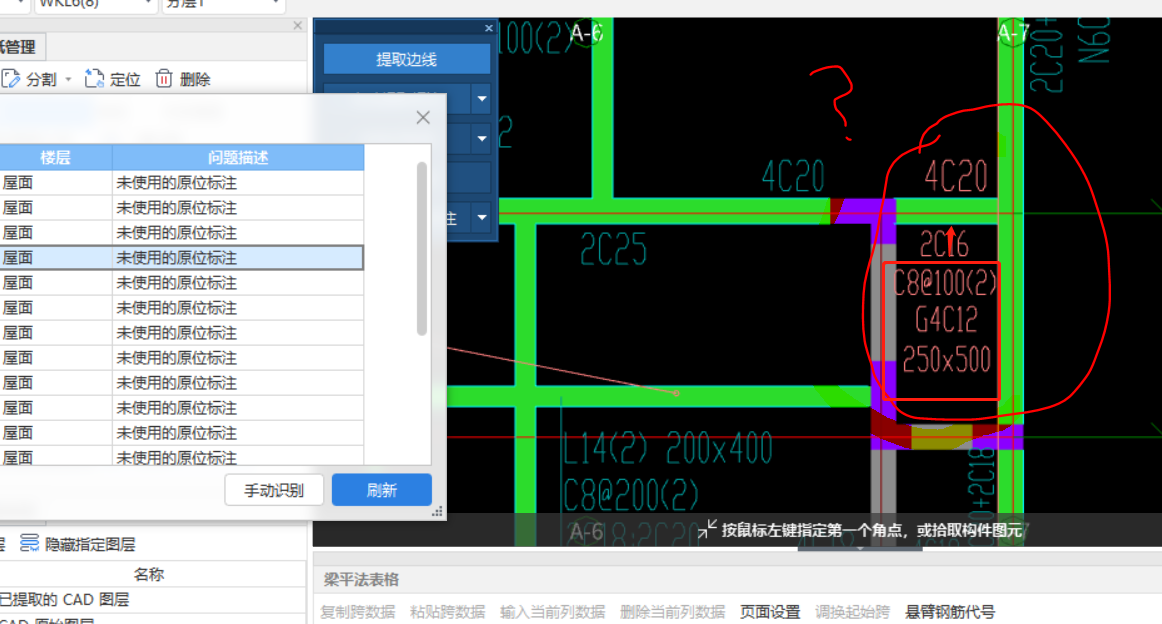The width and height of the screenshot is (1162, 624).
Task: Close the drawing management side panel
Action: (298, 25)
